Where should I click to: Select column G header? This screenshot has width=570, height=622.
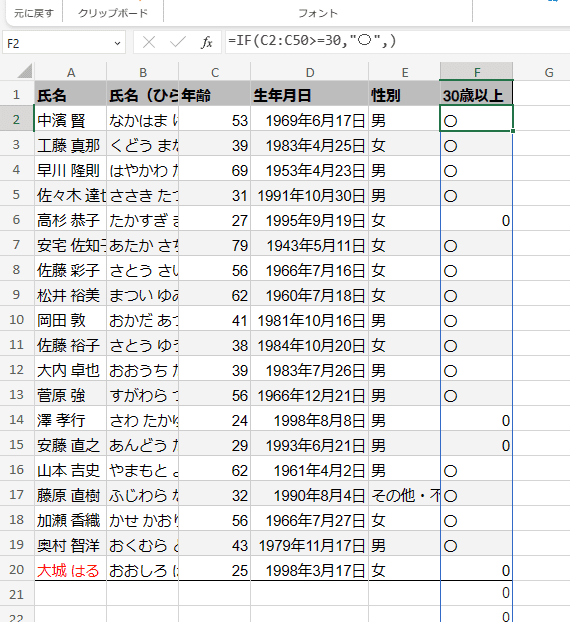(549, 72)
